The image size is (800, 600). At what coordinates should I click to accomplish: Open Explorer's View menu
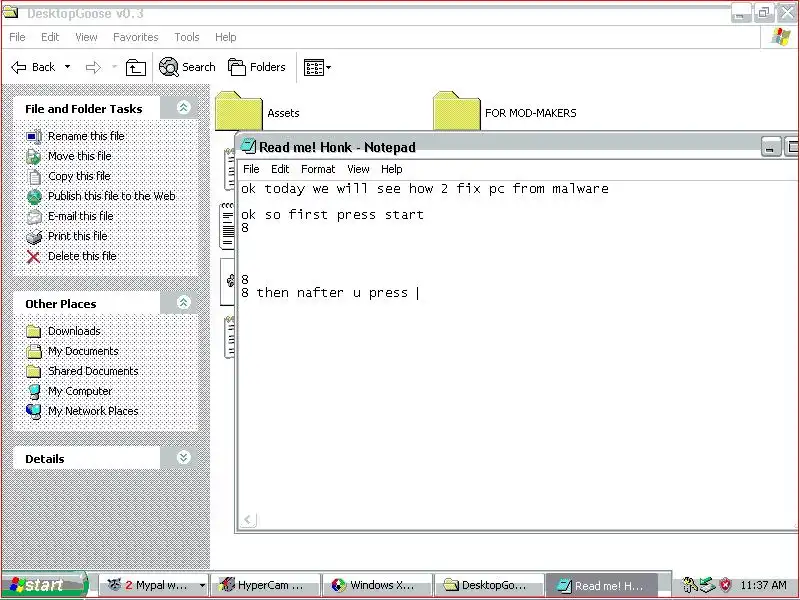pyautogui.click(x=86, y=37)
